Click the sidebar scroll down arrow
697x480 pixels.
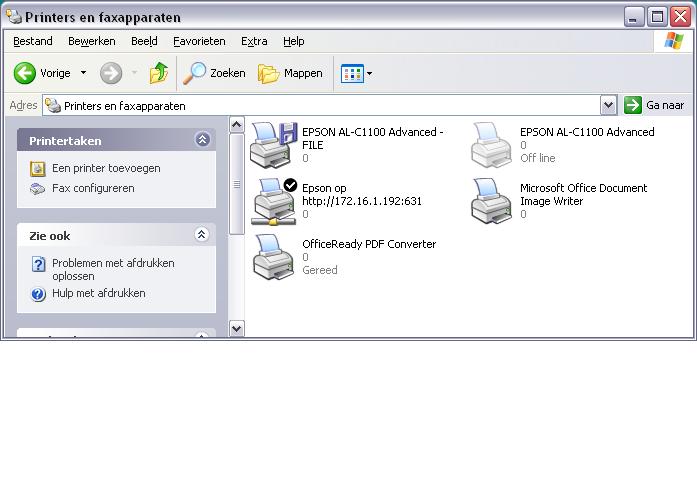(237, 329)
